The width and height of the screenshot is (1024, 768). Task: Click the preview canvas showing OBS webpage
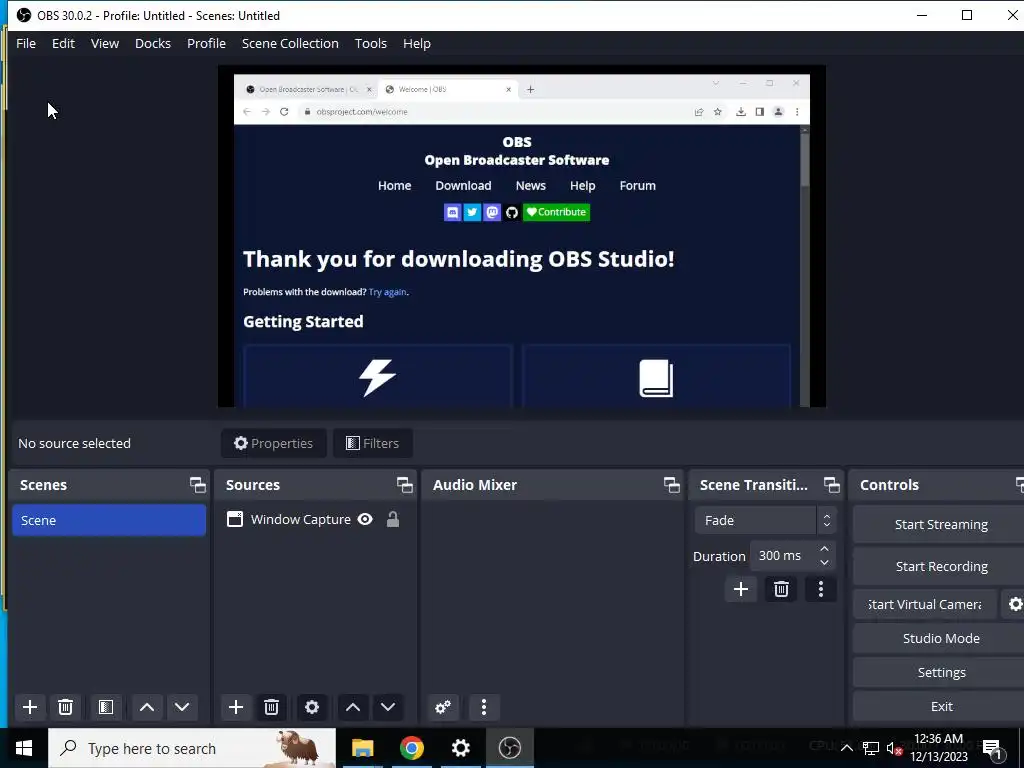click(x=522, y=236)
